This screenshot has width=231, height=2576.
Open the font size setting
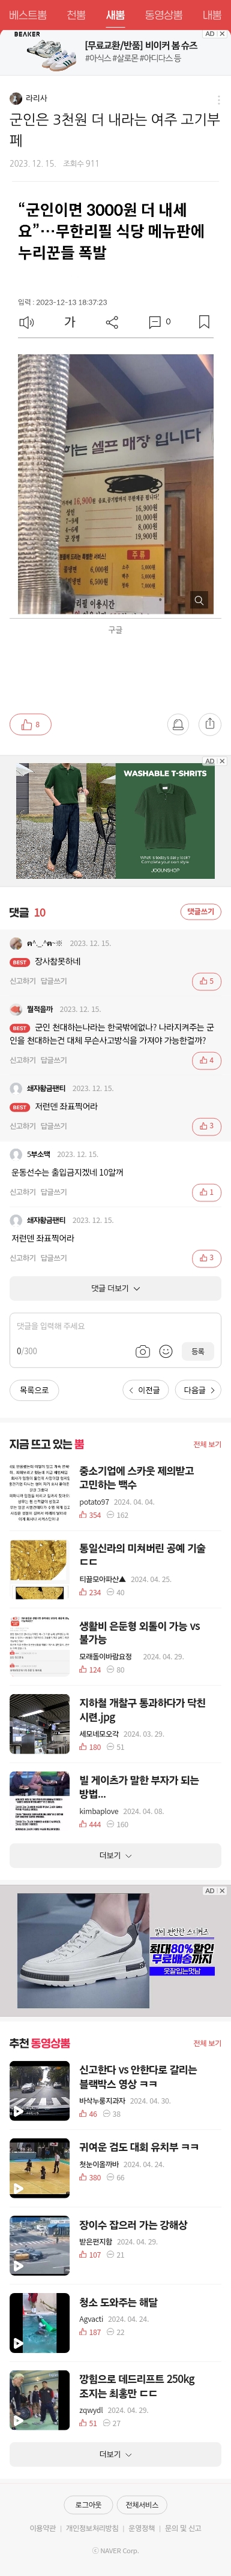(x=70, y=322)
